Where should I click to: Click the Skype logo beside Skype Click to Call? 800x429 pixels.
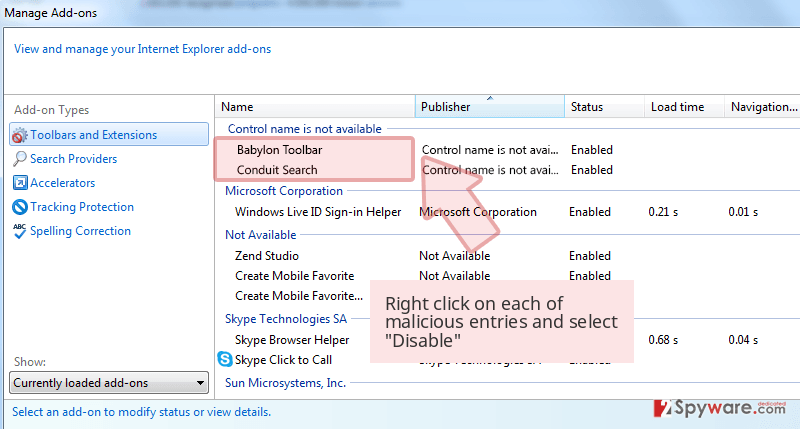pyautogui.click(x=225, y=359)
